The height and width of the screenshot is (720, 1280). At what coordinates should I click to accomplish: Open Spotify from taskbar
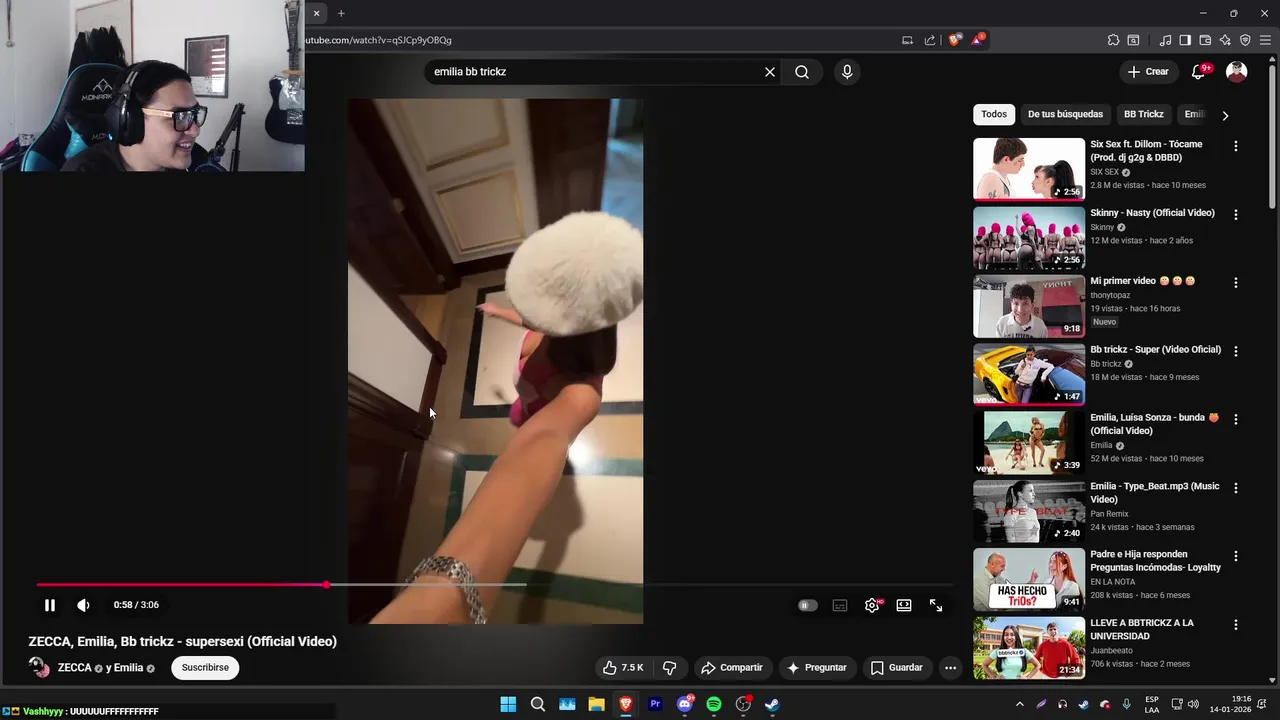tap(714, 704)
